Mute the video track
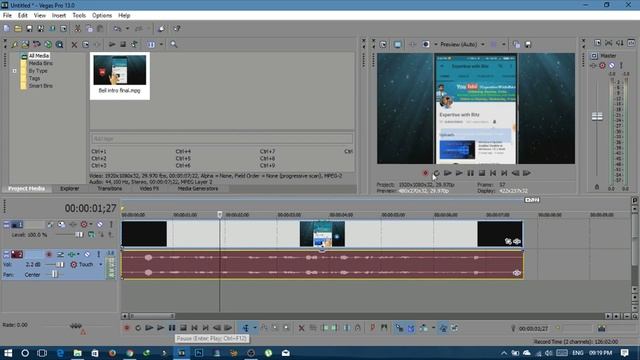 tap(100, 224)
